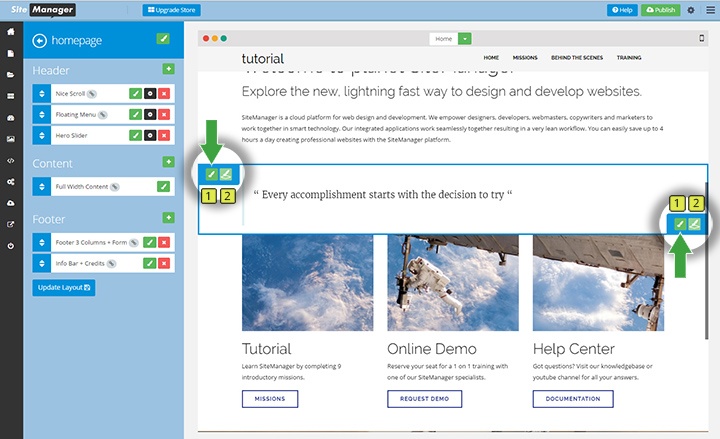
Task: Grab the reorder handle of Full Width Content row
Action: point(42,186)
